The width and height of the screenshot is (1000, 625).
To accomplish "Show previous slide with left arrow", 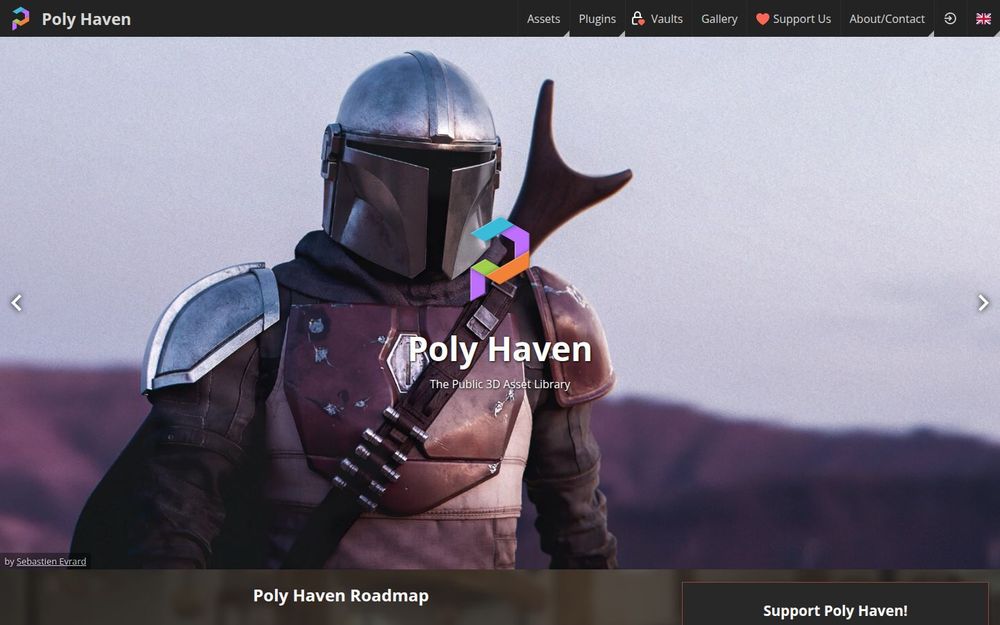I will [17, 303].
